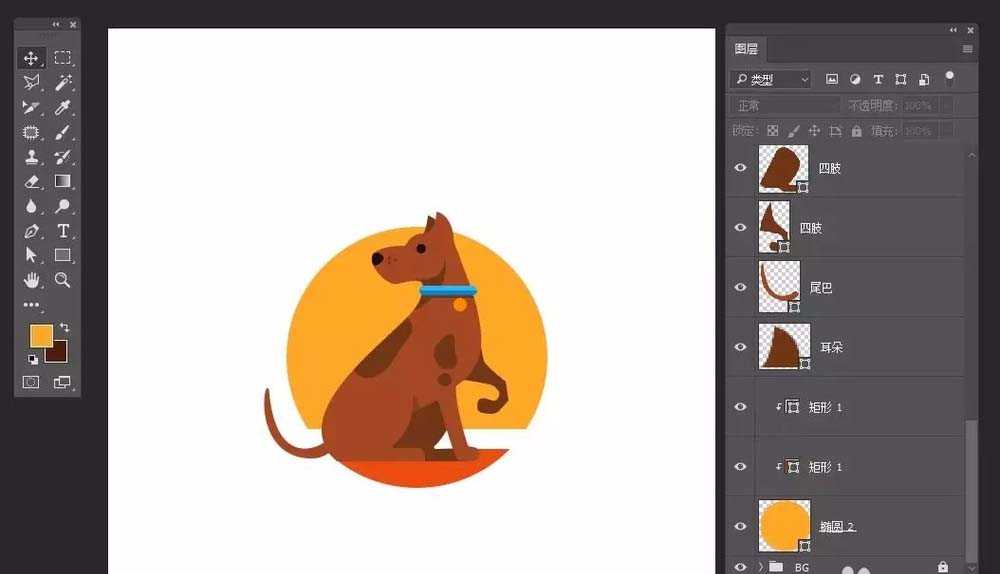The width and height of the screenshot is (1000, 574).
Task: Choose the Eraser tool
Action: tap(31, 182)
